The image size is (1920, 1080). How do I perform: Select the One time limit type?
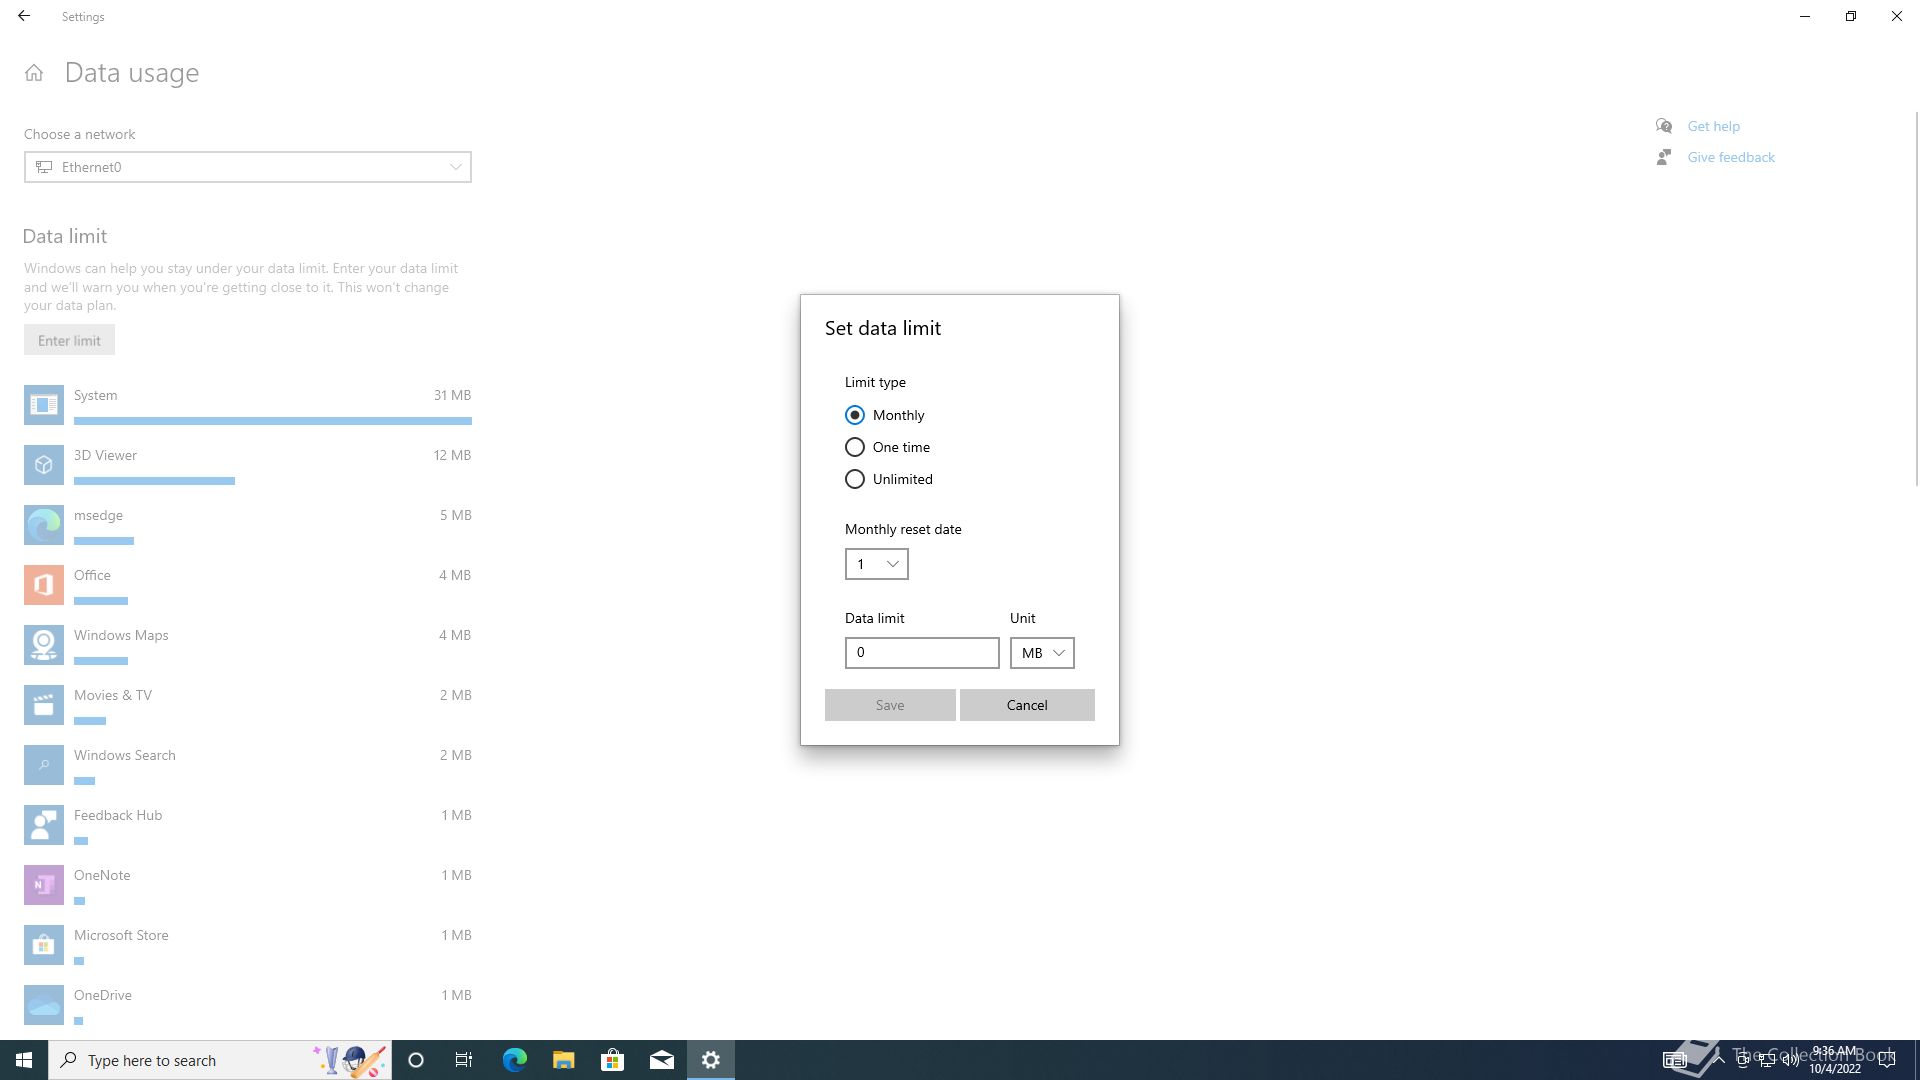[x=855, y=447]
